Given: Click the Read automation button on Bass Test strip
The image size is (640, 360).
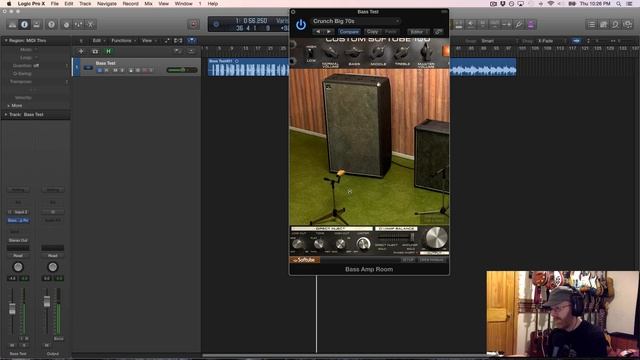Looking at the screenshot, I should point(18,256).
